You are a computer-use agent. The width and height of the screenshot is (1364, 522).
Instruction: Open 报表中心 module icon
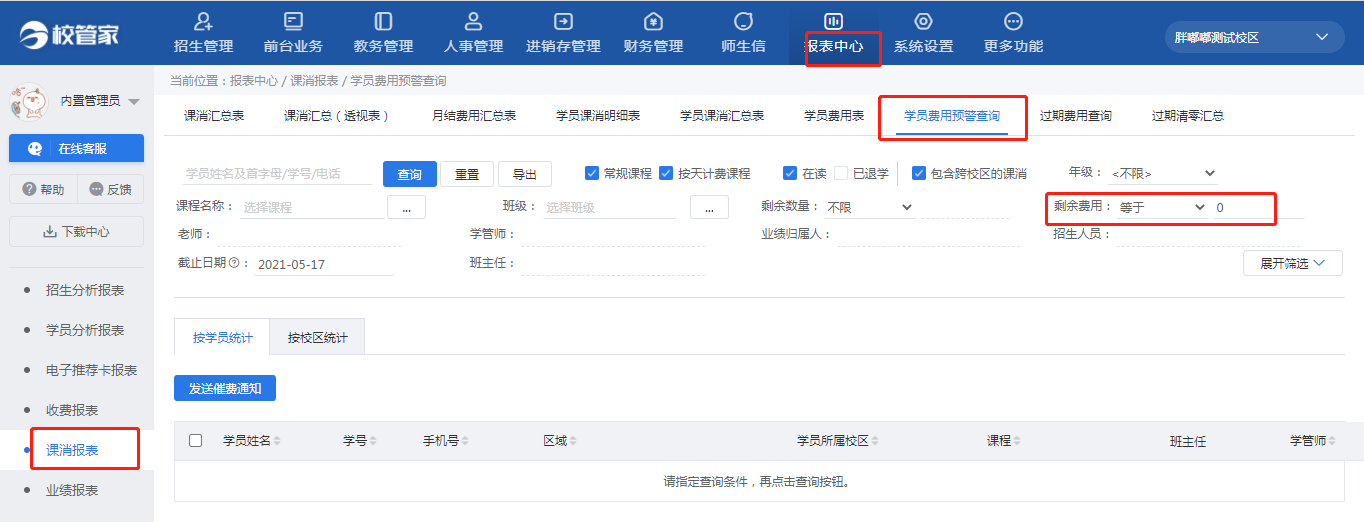833,21
